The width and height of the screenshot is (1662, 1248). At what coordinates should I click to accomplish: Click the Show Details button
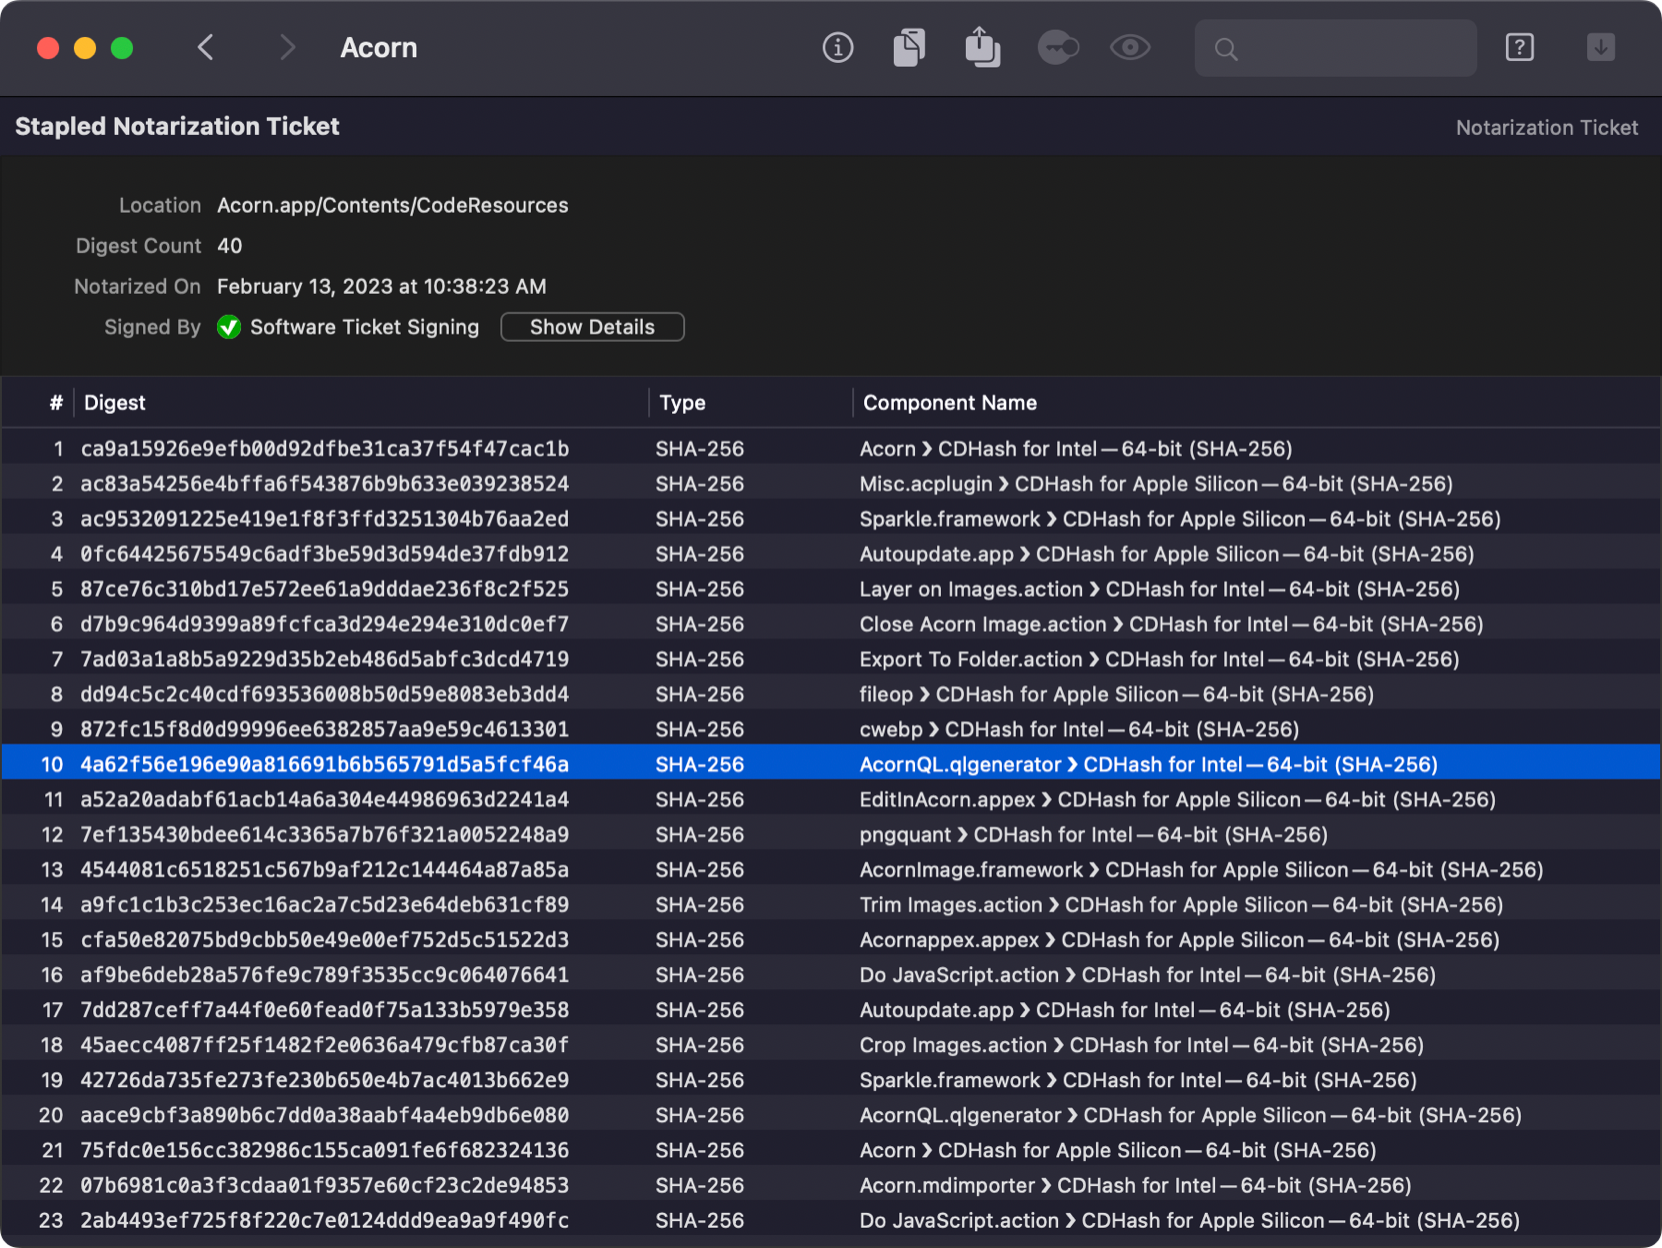tap(592, 327)
